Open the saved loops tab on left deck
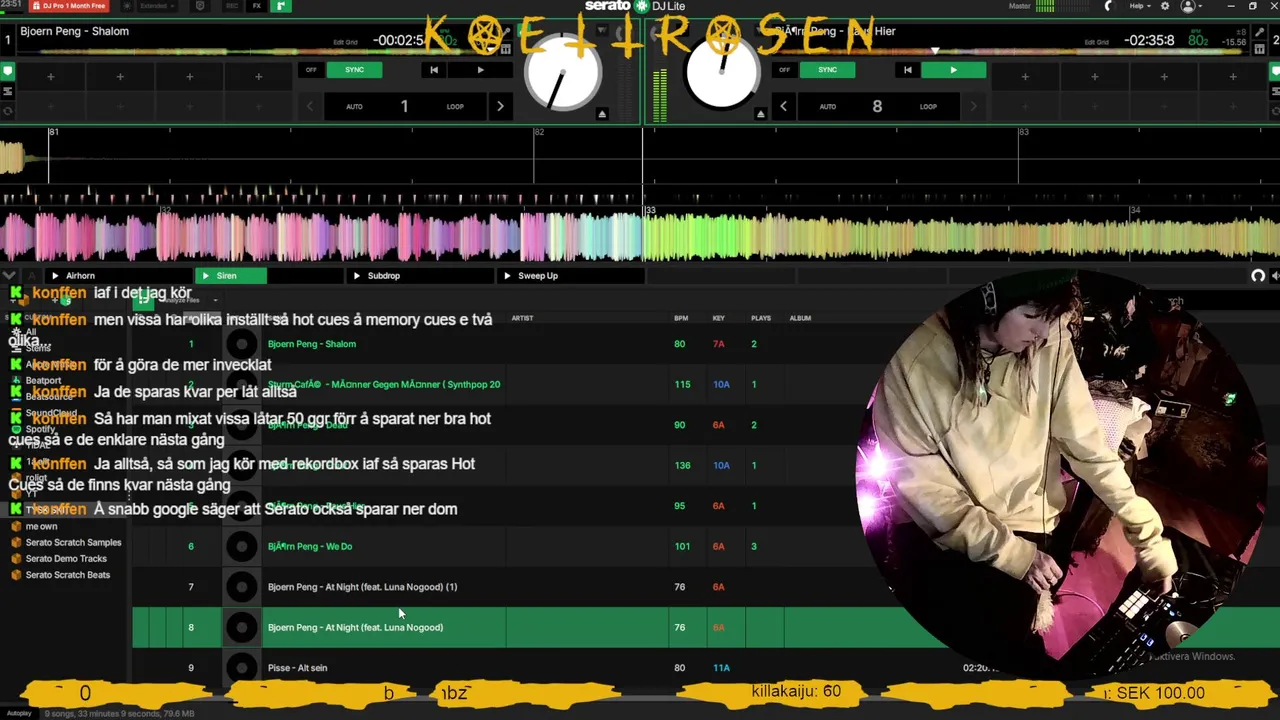 pyautogui.click(x=8, y=91)
